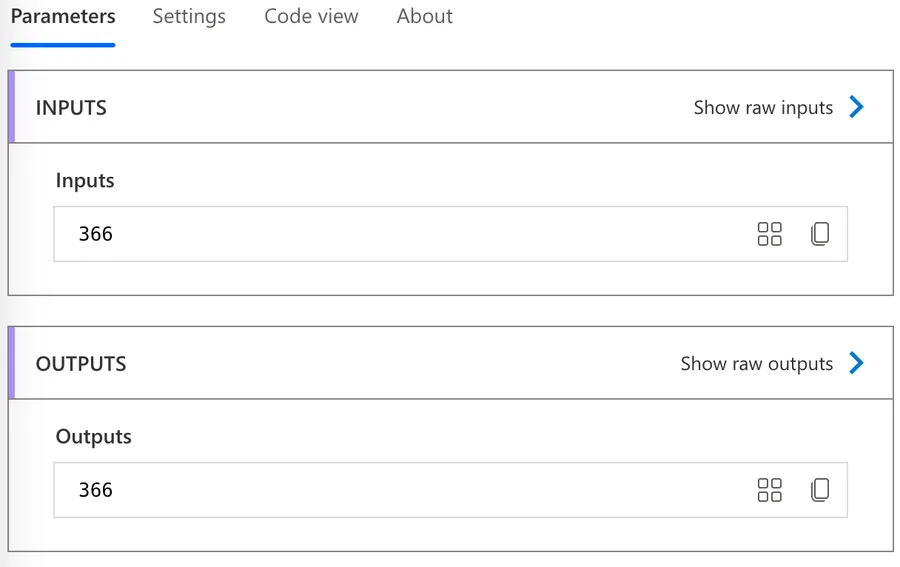Click the 366 value in Outputs
This screenshot has width=900, height=567.
(x=96, y=490)
